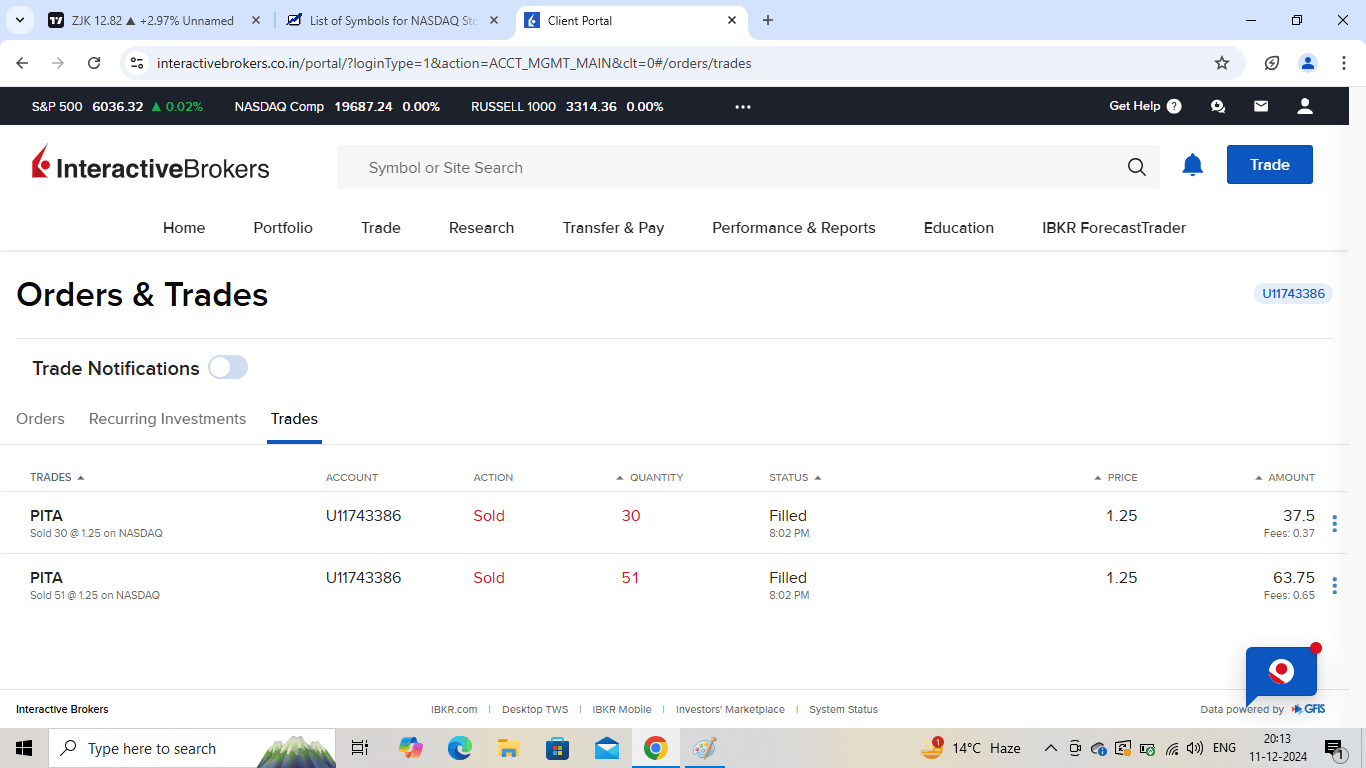The width and height of the screenshot is (1366, 768).
Task: Switch to the Recurring Investments tab
Action: click(167, 419)
